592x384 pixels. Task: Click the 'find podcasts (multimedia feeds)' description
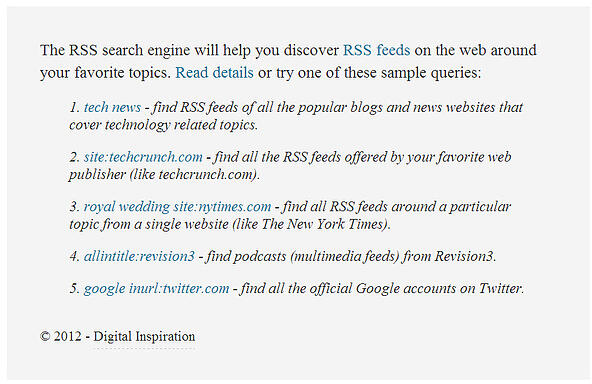(x=303, y=256)
